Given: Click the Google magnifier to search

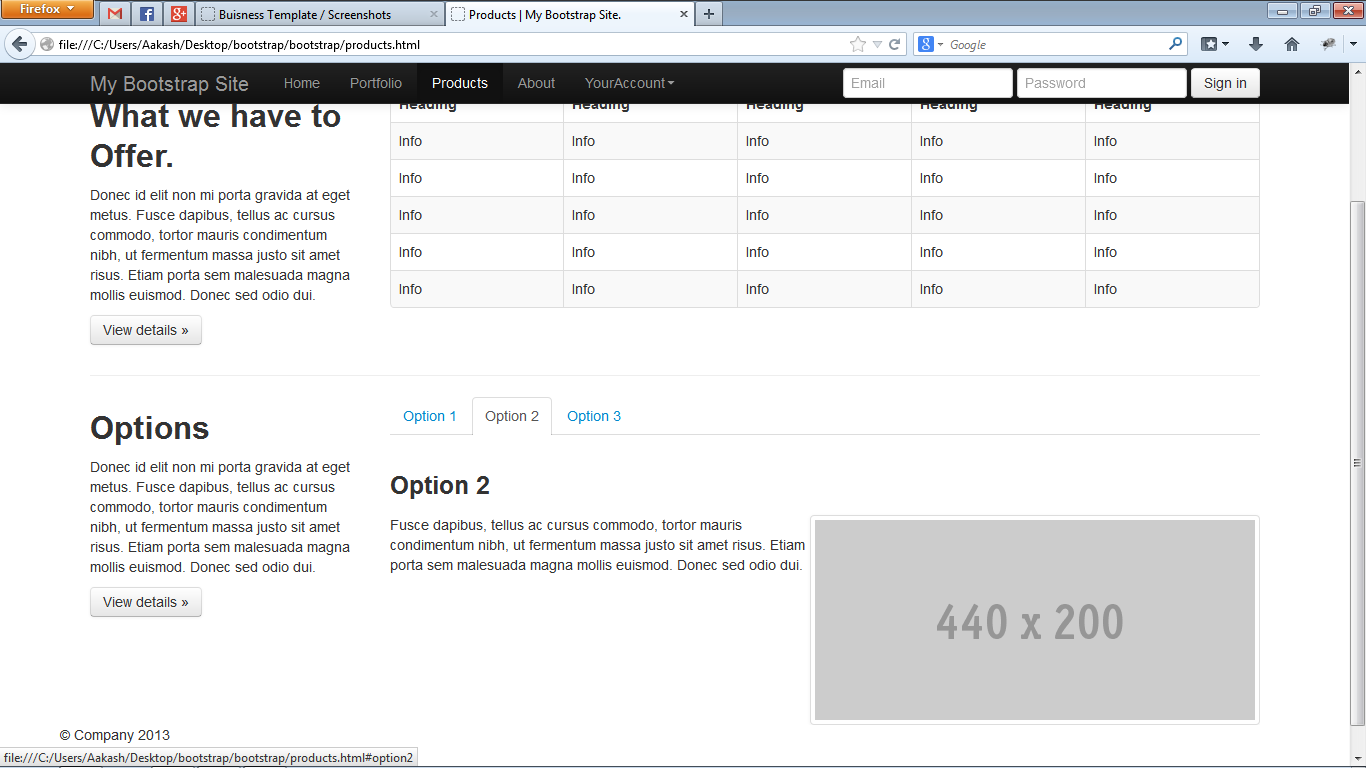Looking at the screenshot, I should (x=1174, y=44).
